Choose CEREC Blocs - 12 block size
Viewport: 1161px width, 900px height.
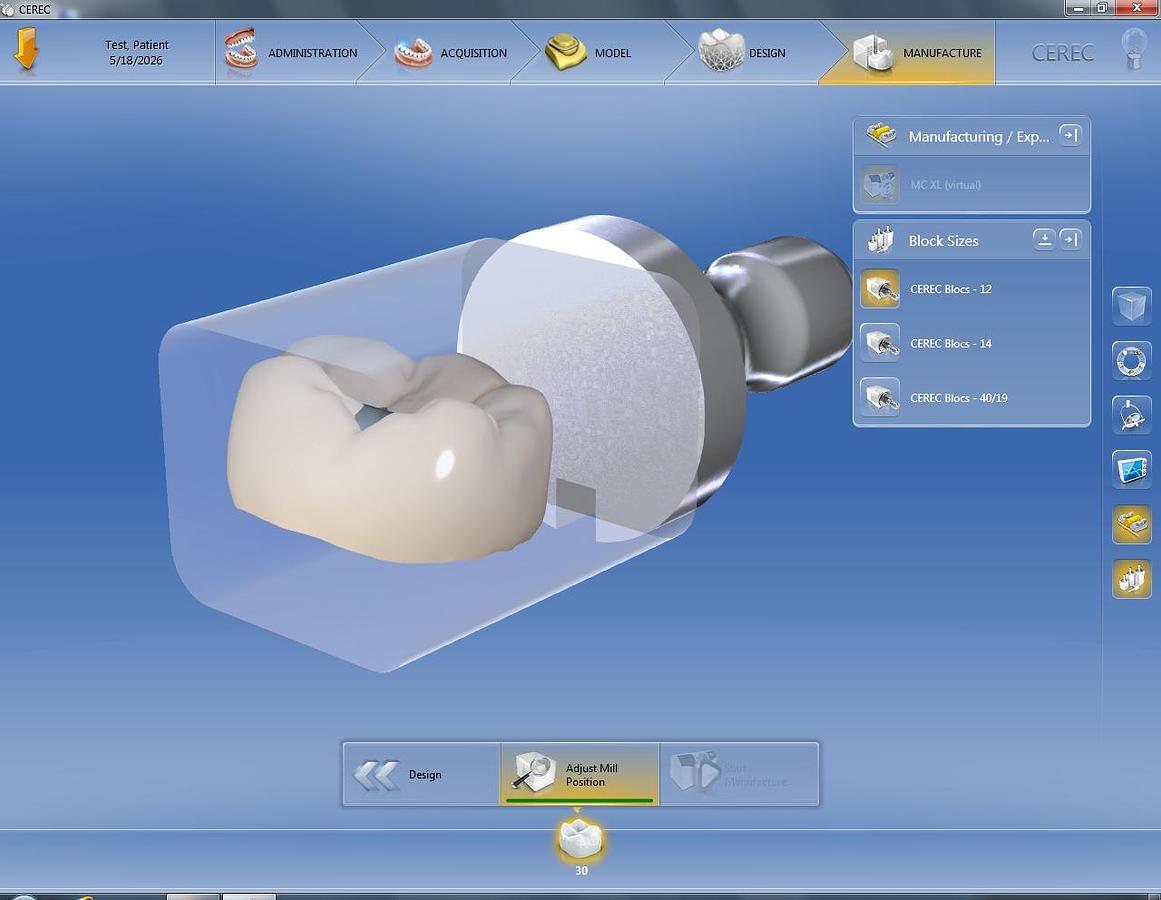pyautogui.click(x=971, y=289)
